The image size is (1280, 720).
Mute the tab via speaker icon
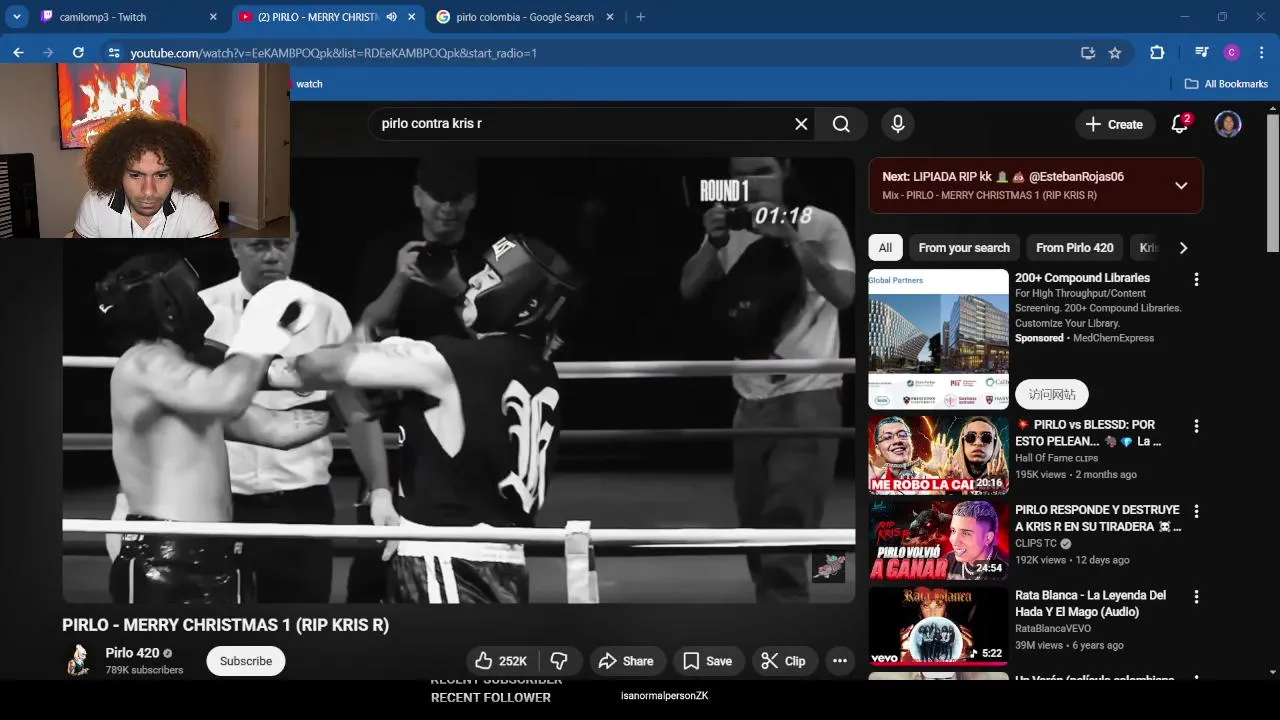point(392,17)
